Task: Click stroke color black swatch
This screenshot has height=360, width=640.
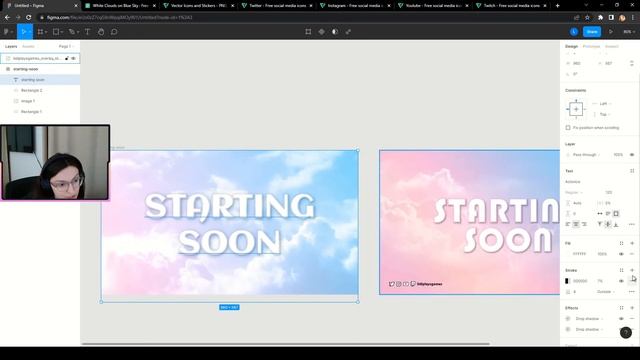Action: click(567, 281)
